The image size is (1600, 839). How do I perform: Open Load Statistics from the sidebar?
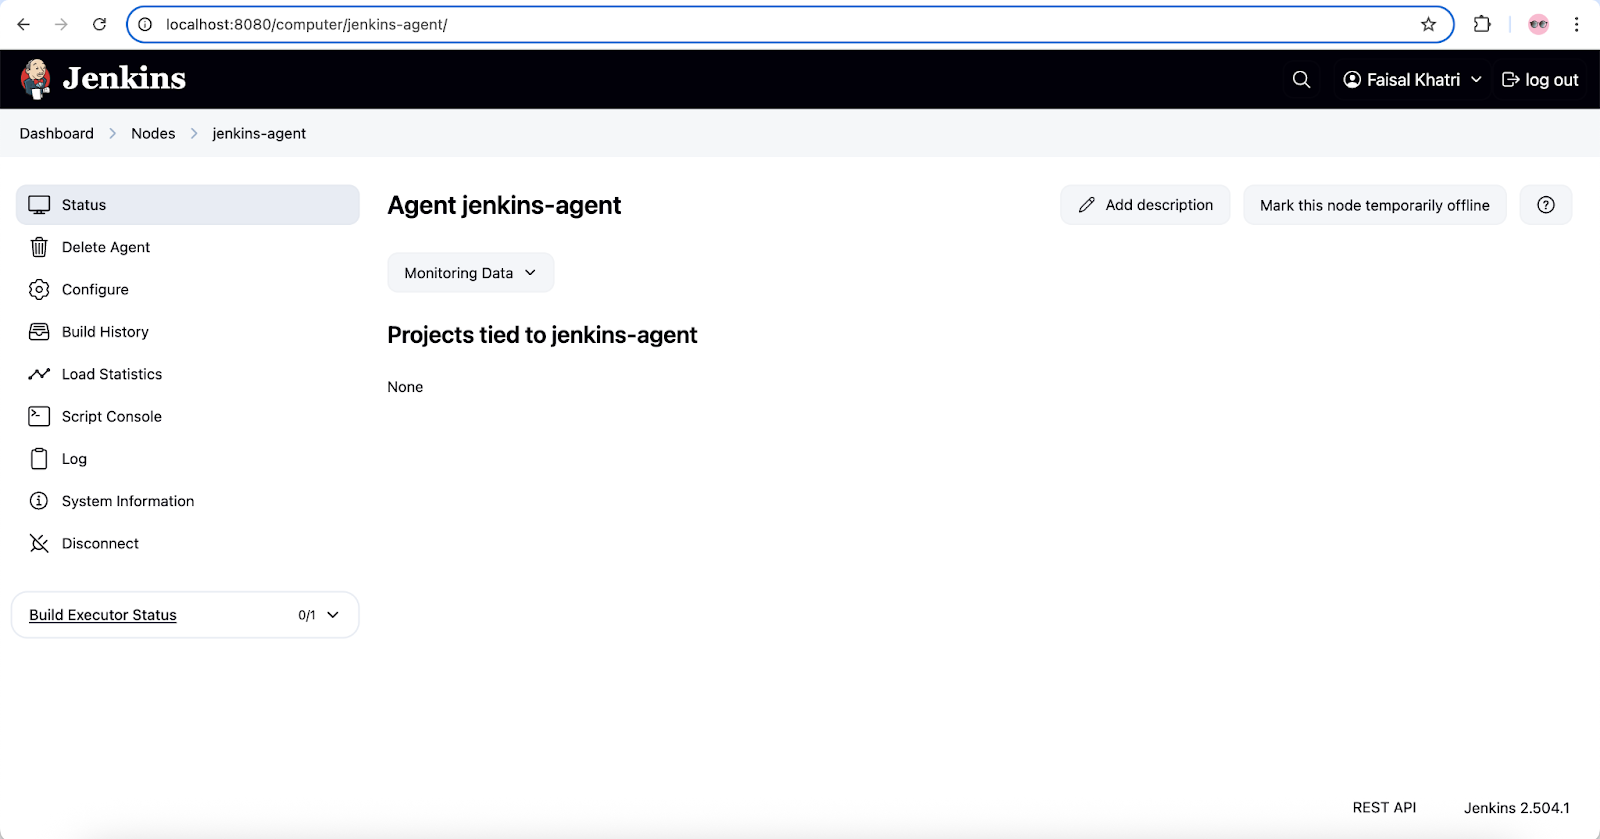(188, 374)
